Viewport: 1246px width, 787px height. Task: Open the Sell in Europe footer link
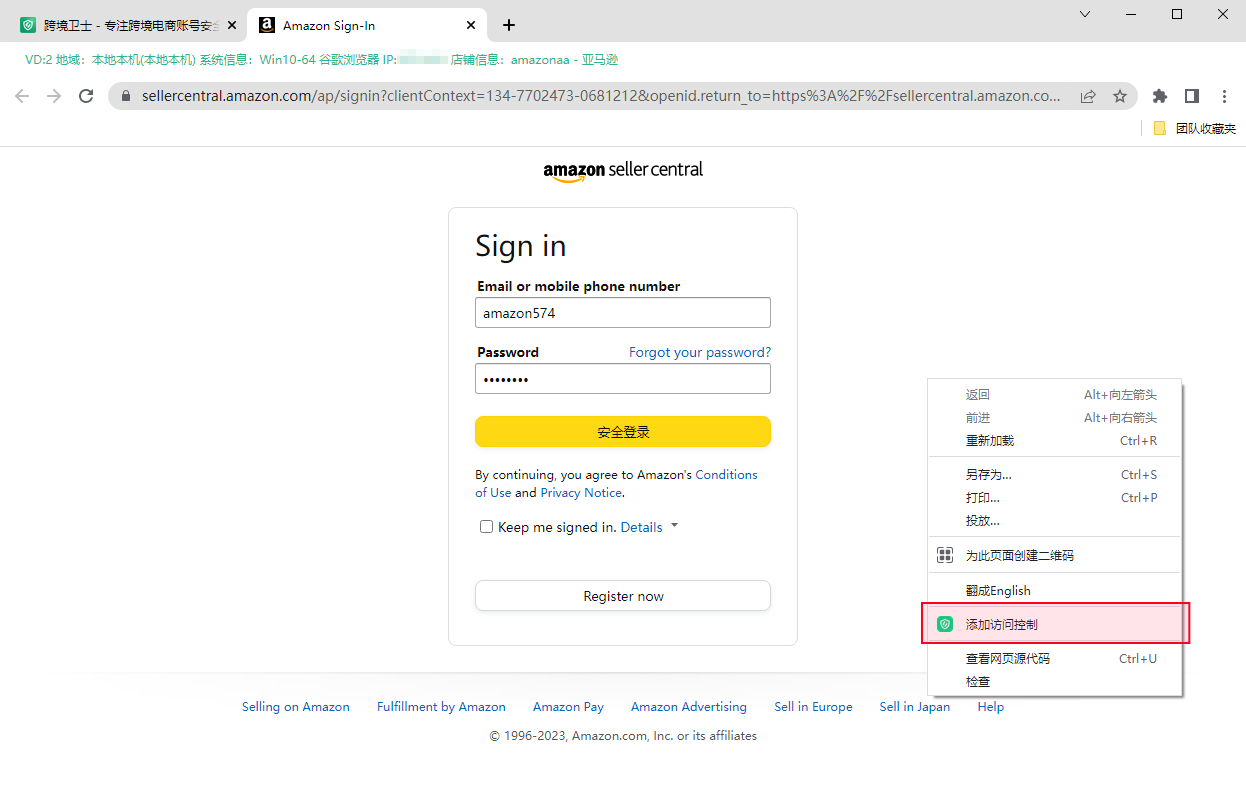point(813,707)
